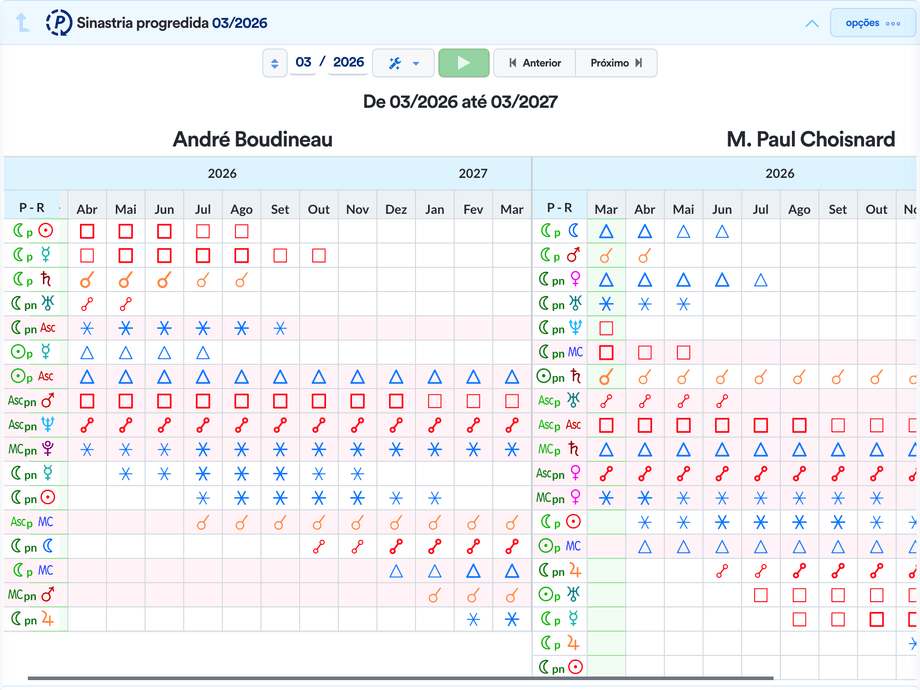Select Choisnard's Sun pn Saturn row label
Screen dimensions: 920x690
point(559,376)
